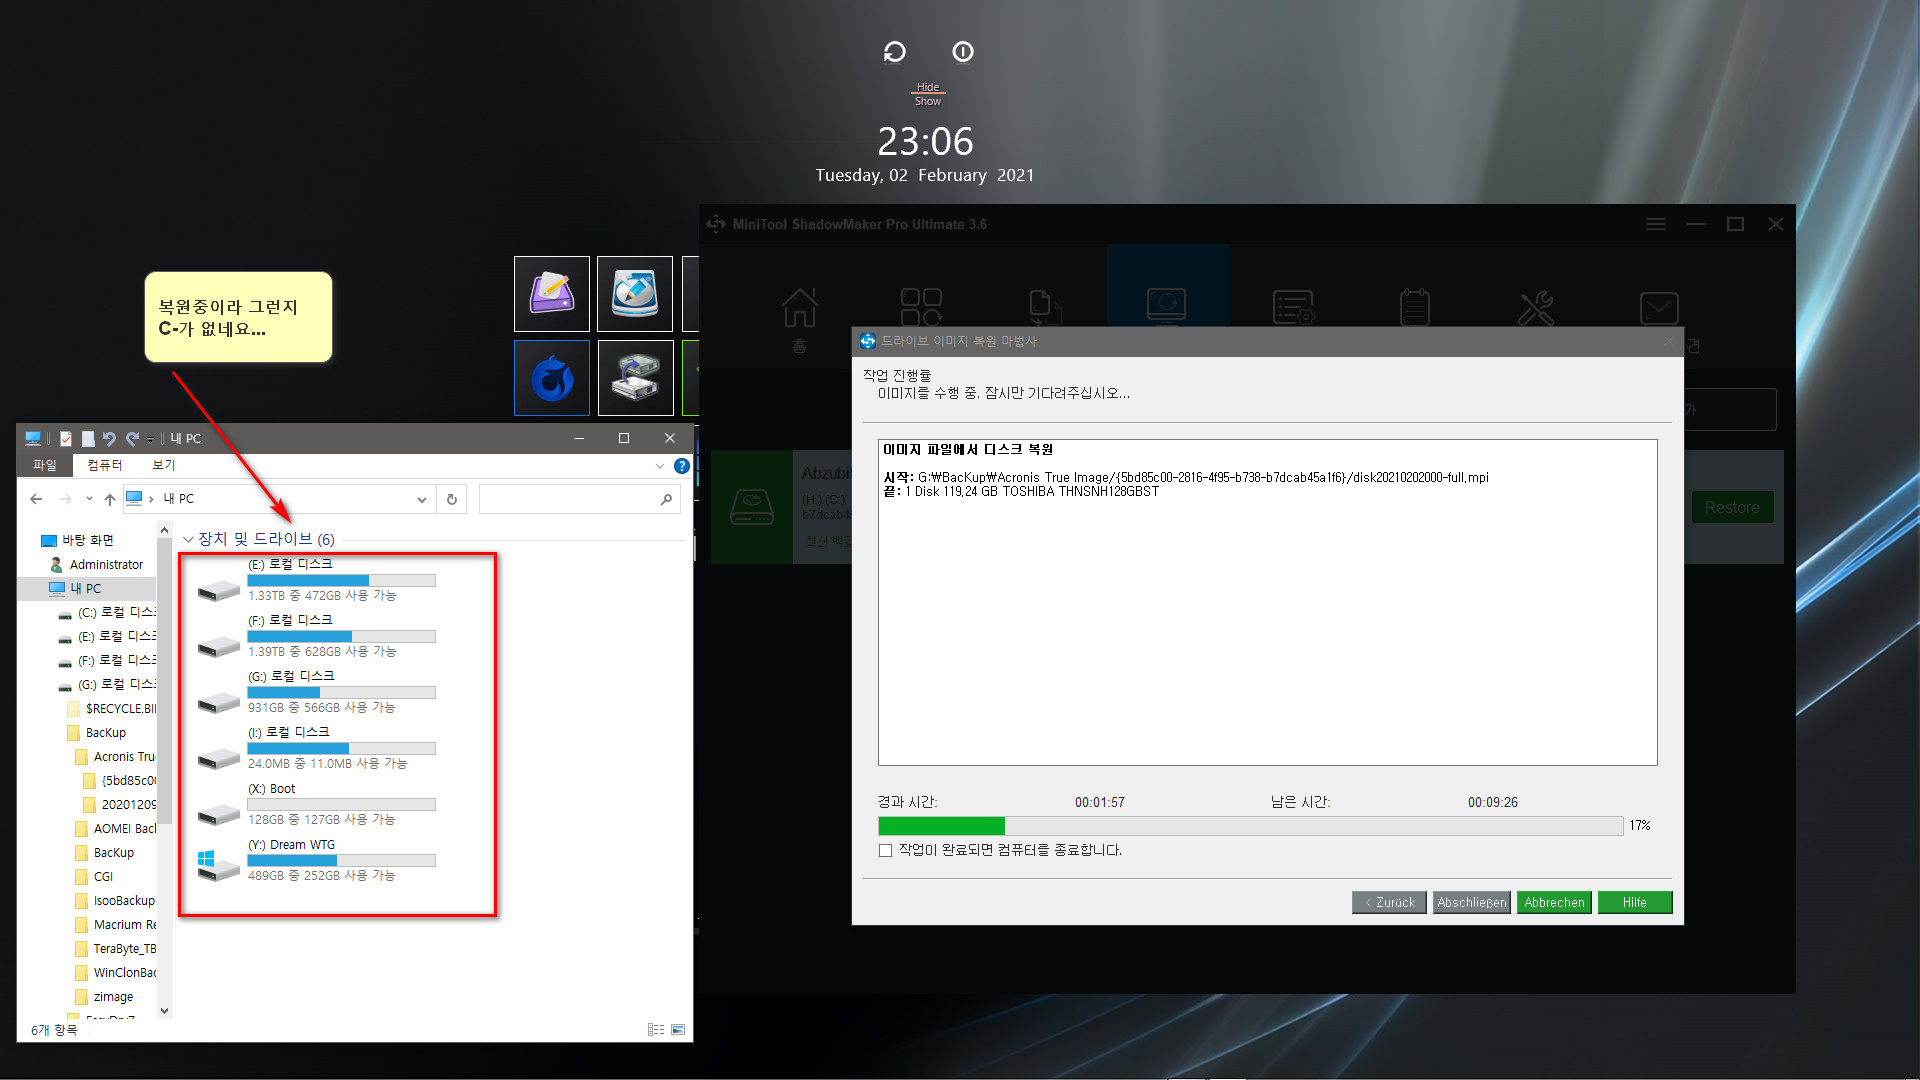Image resolution: width=1920 pixels, height=1080 pixels.
Task: Click the refresh icon above the clock
Action: pyautogui.click(x=895, y=52)
